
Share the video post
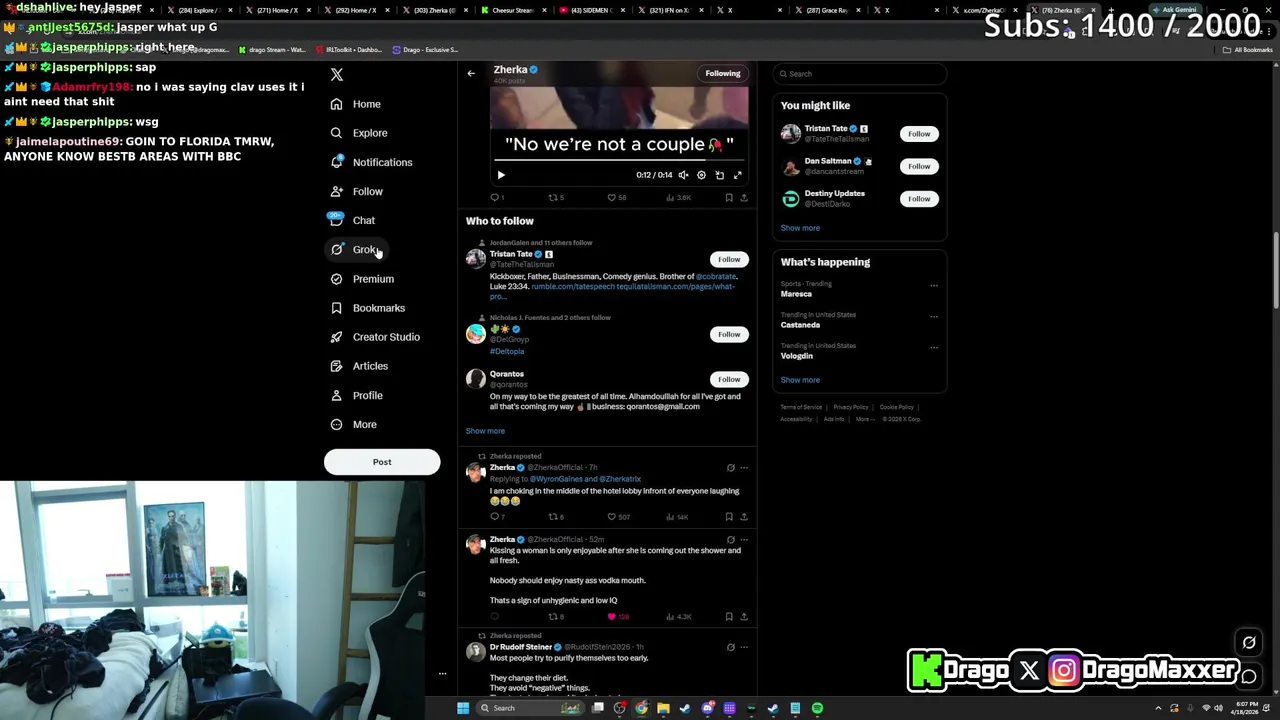[x=743, y=198]
